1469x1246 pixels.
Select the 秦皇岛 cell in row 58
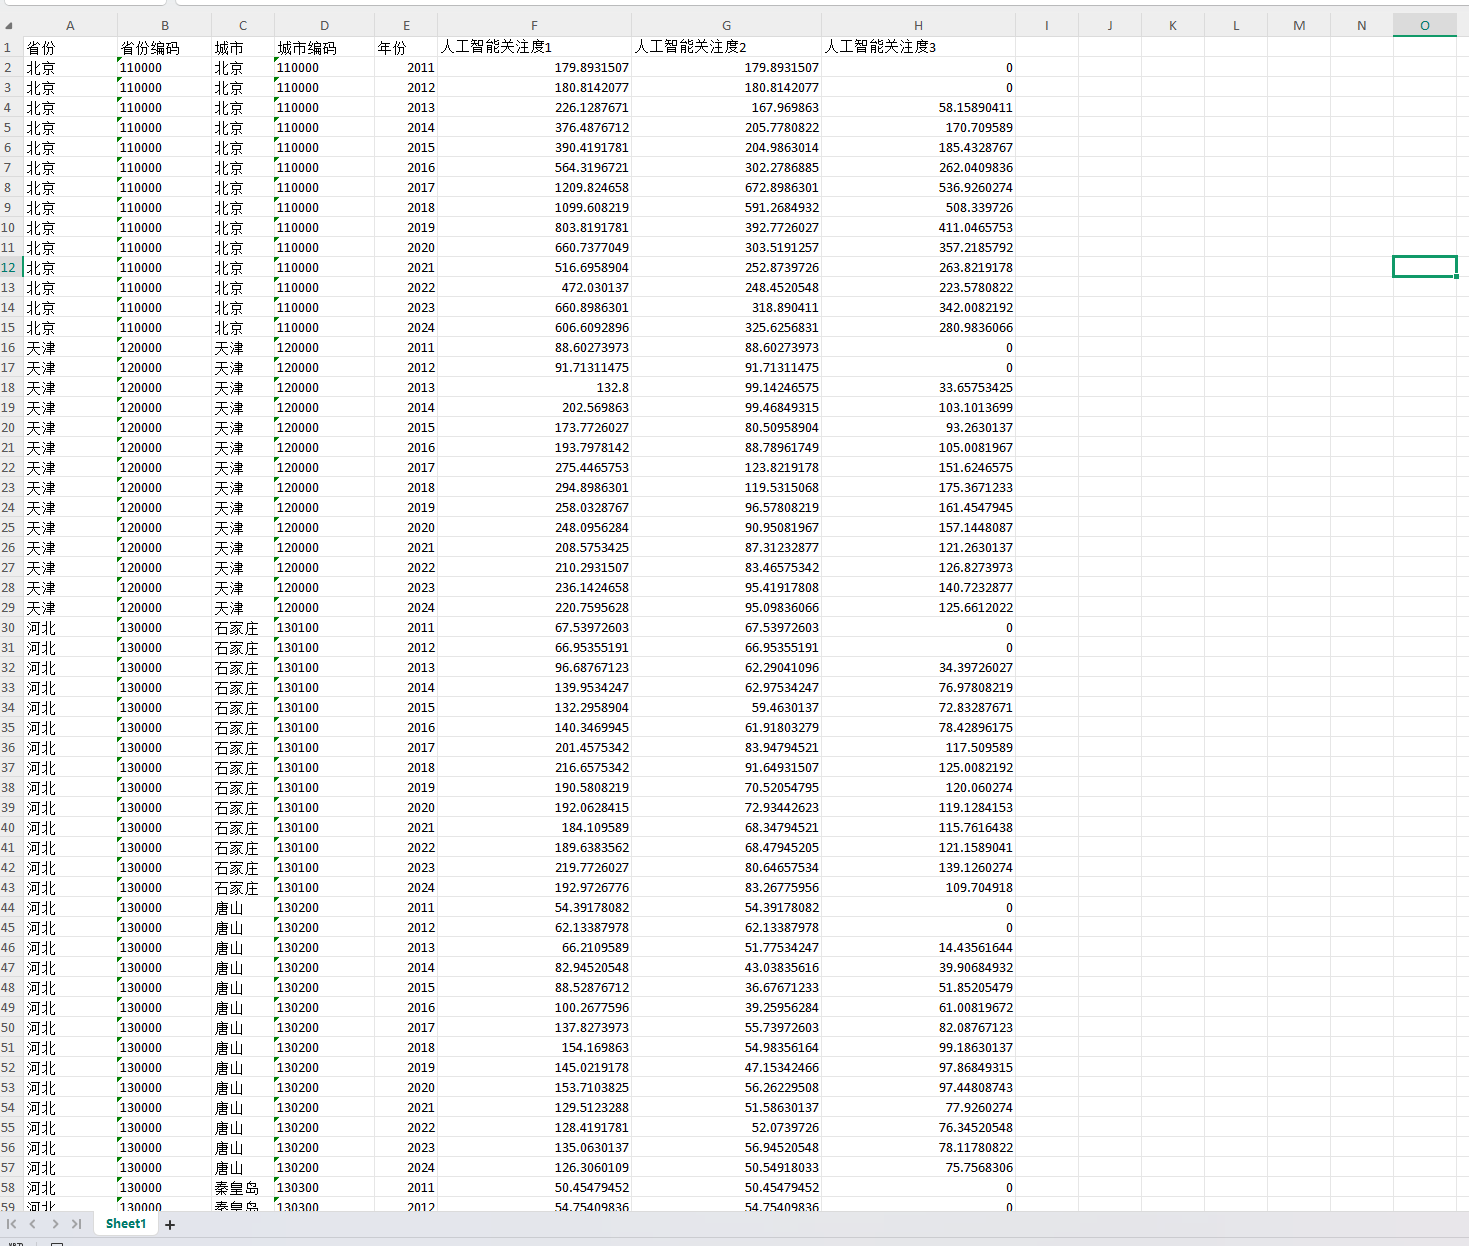pos(243,1187)
